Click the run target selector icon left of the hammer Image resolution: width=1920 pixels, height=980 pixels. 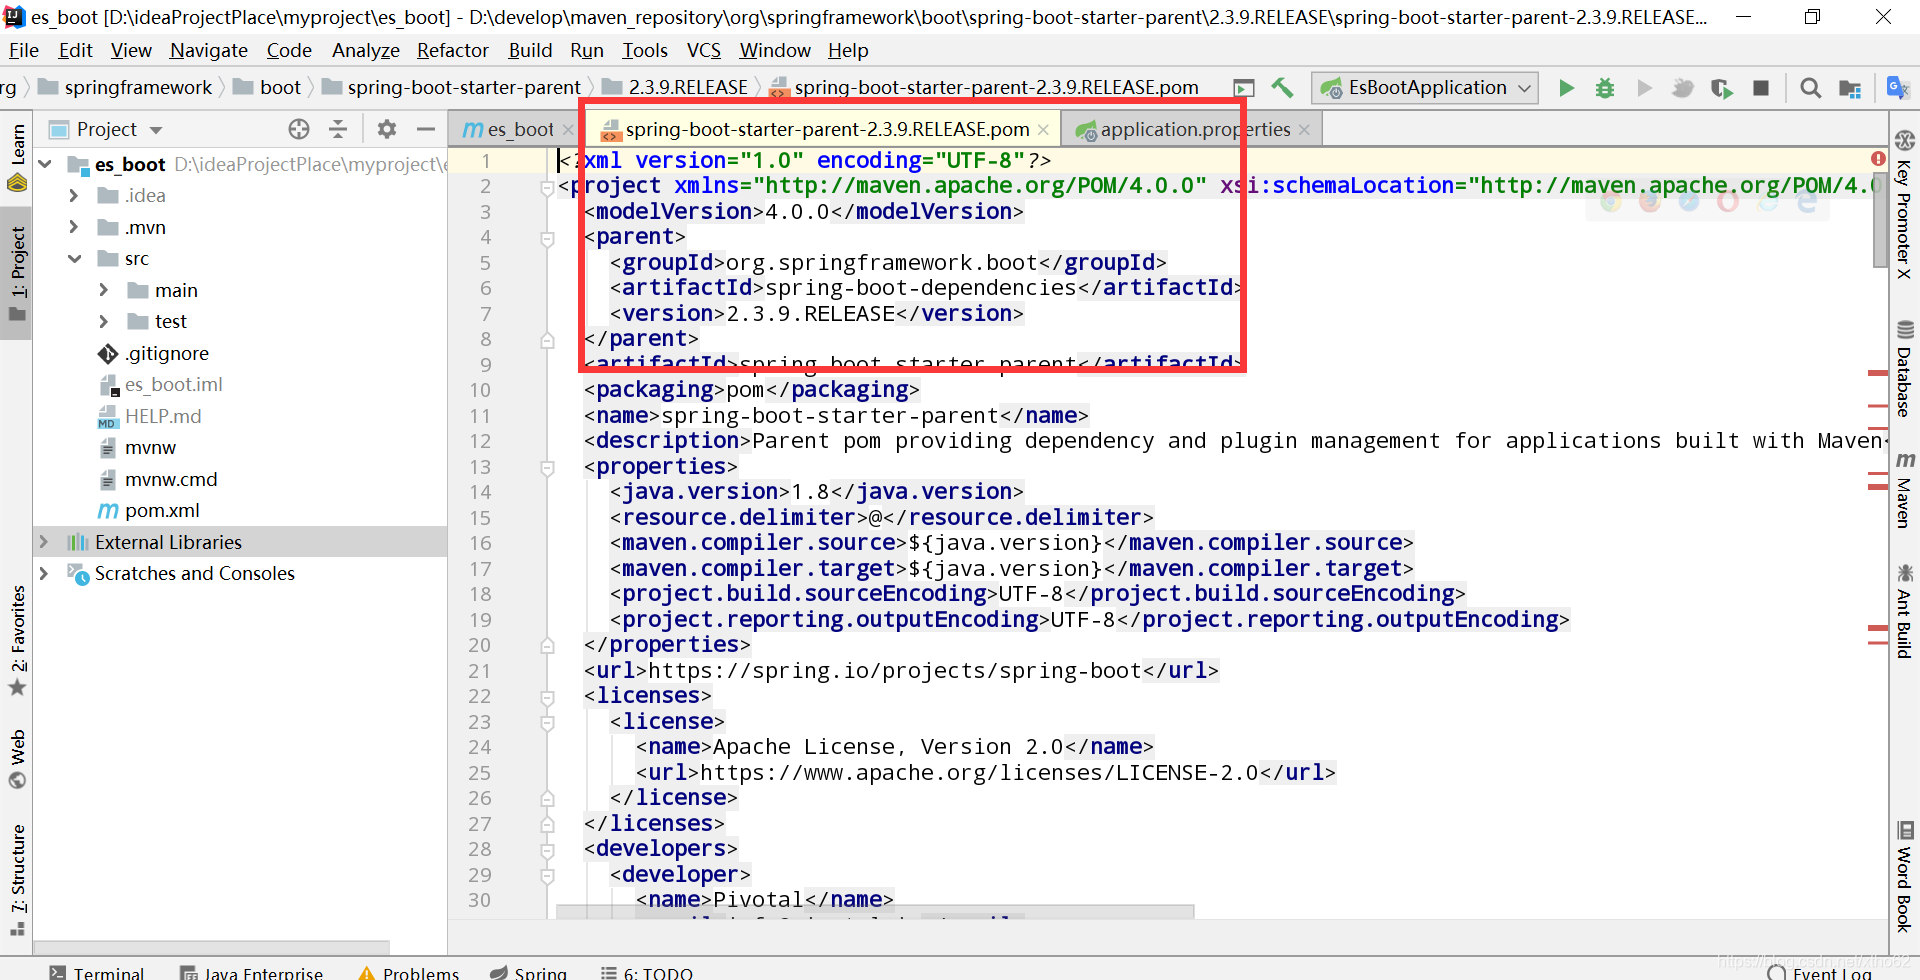point(1244,88)
